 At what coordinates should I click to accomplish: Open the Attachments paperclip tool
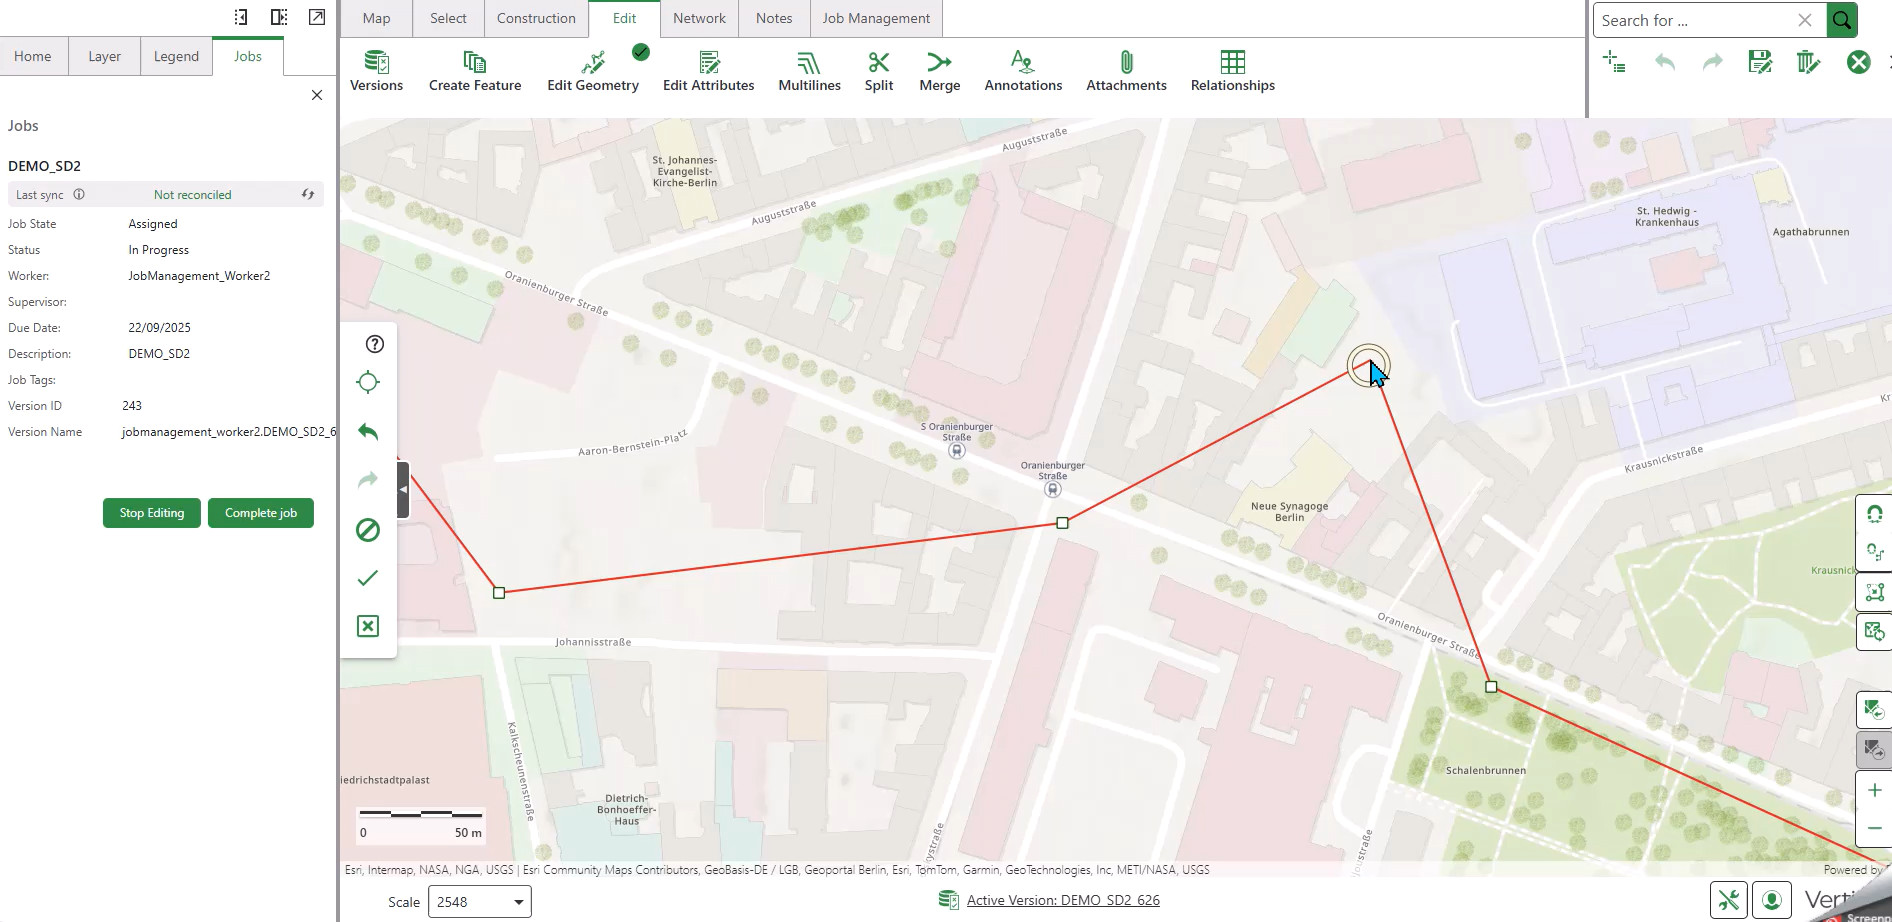point(1126,71)
